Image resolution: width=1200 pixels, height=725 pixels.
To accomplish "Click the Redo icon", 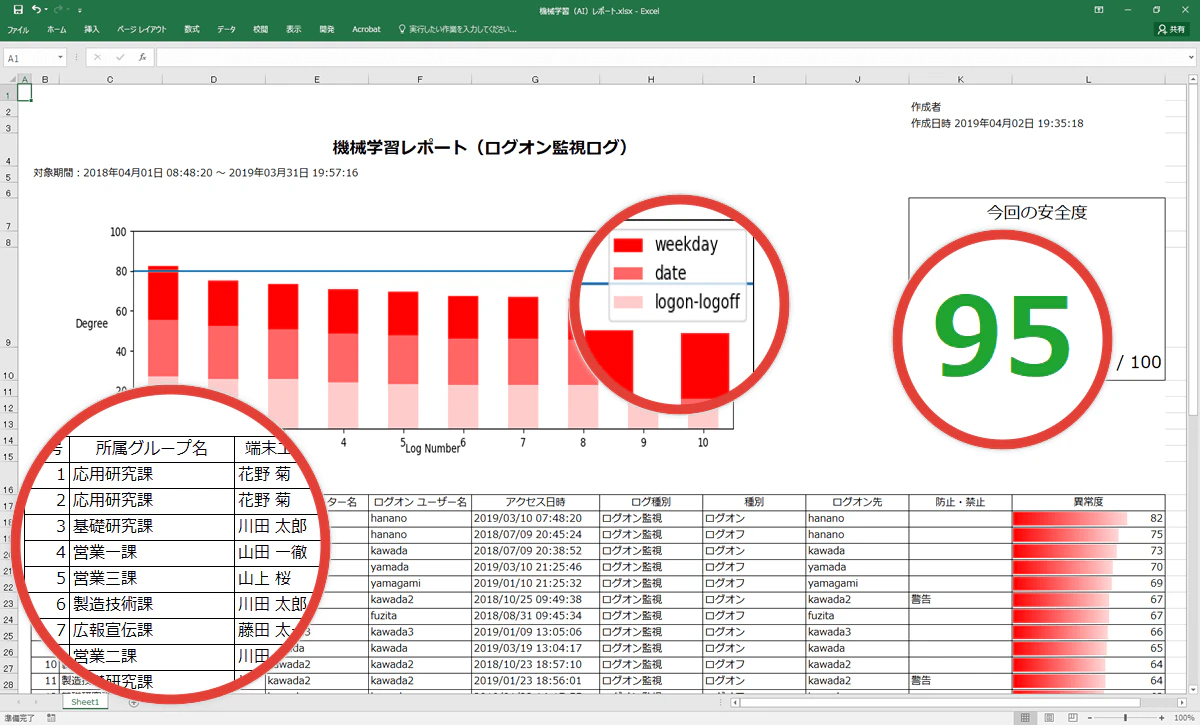I will [x=57, y=9].
